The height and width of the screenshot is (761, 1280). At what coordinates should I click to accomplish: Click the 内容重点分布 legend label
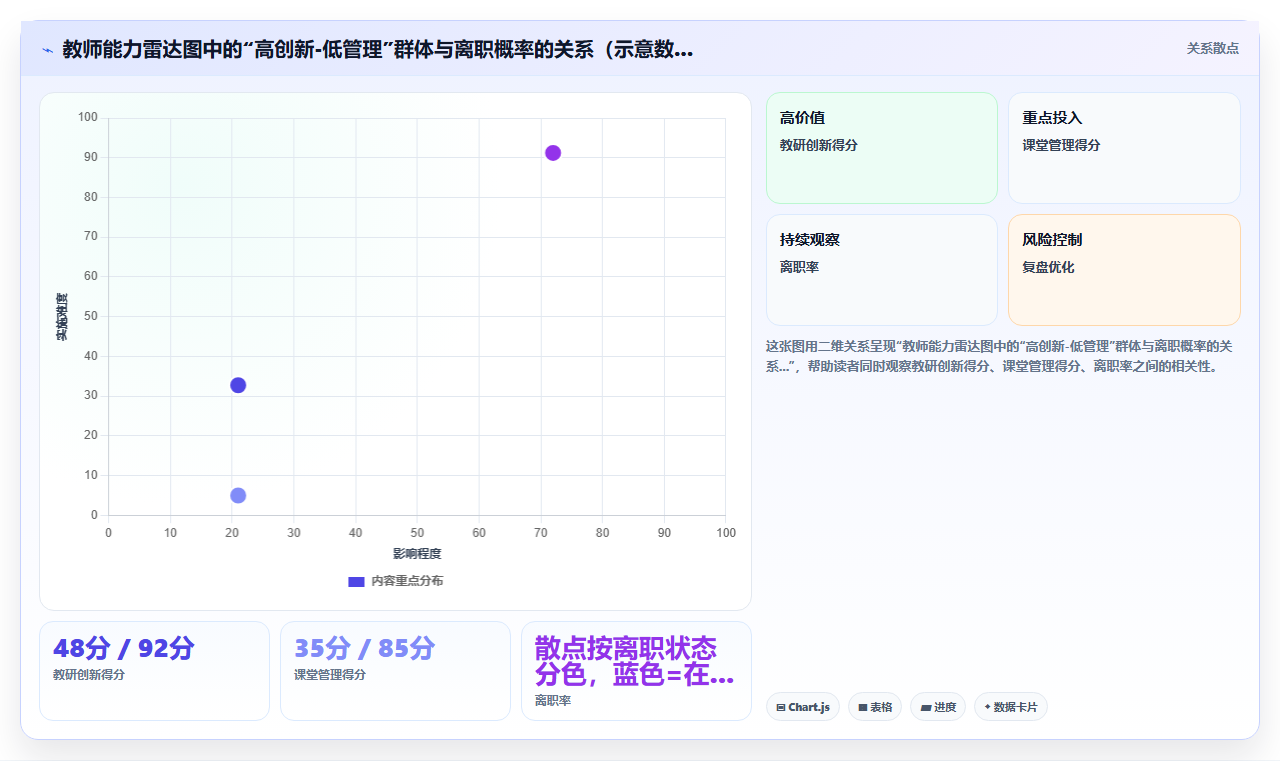(x=407, y=581)
